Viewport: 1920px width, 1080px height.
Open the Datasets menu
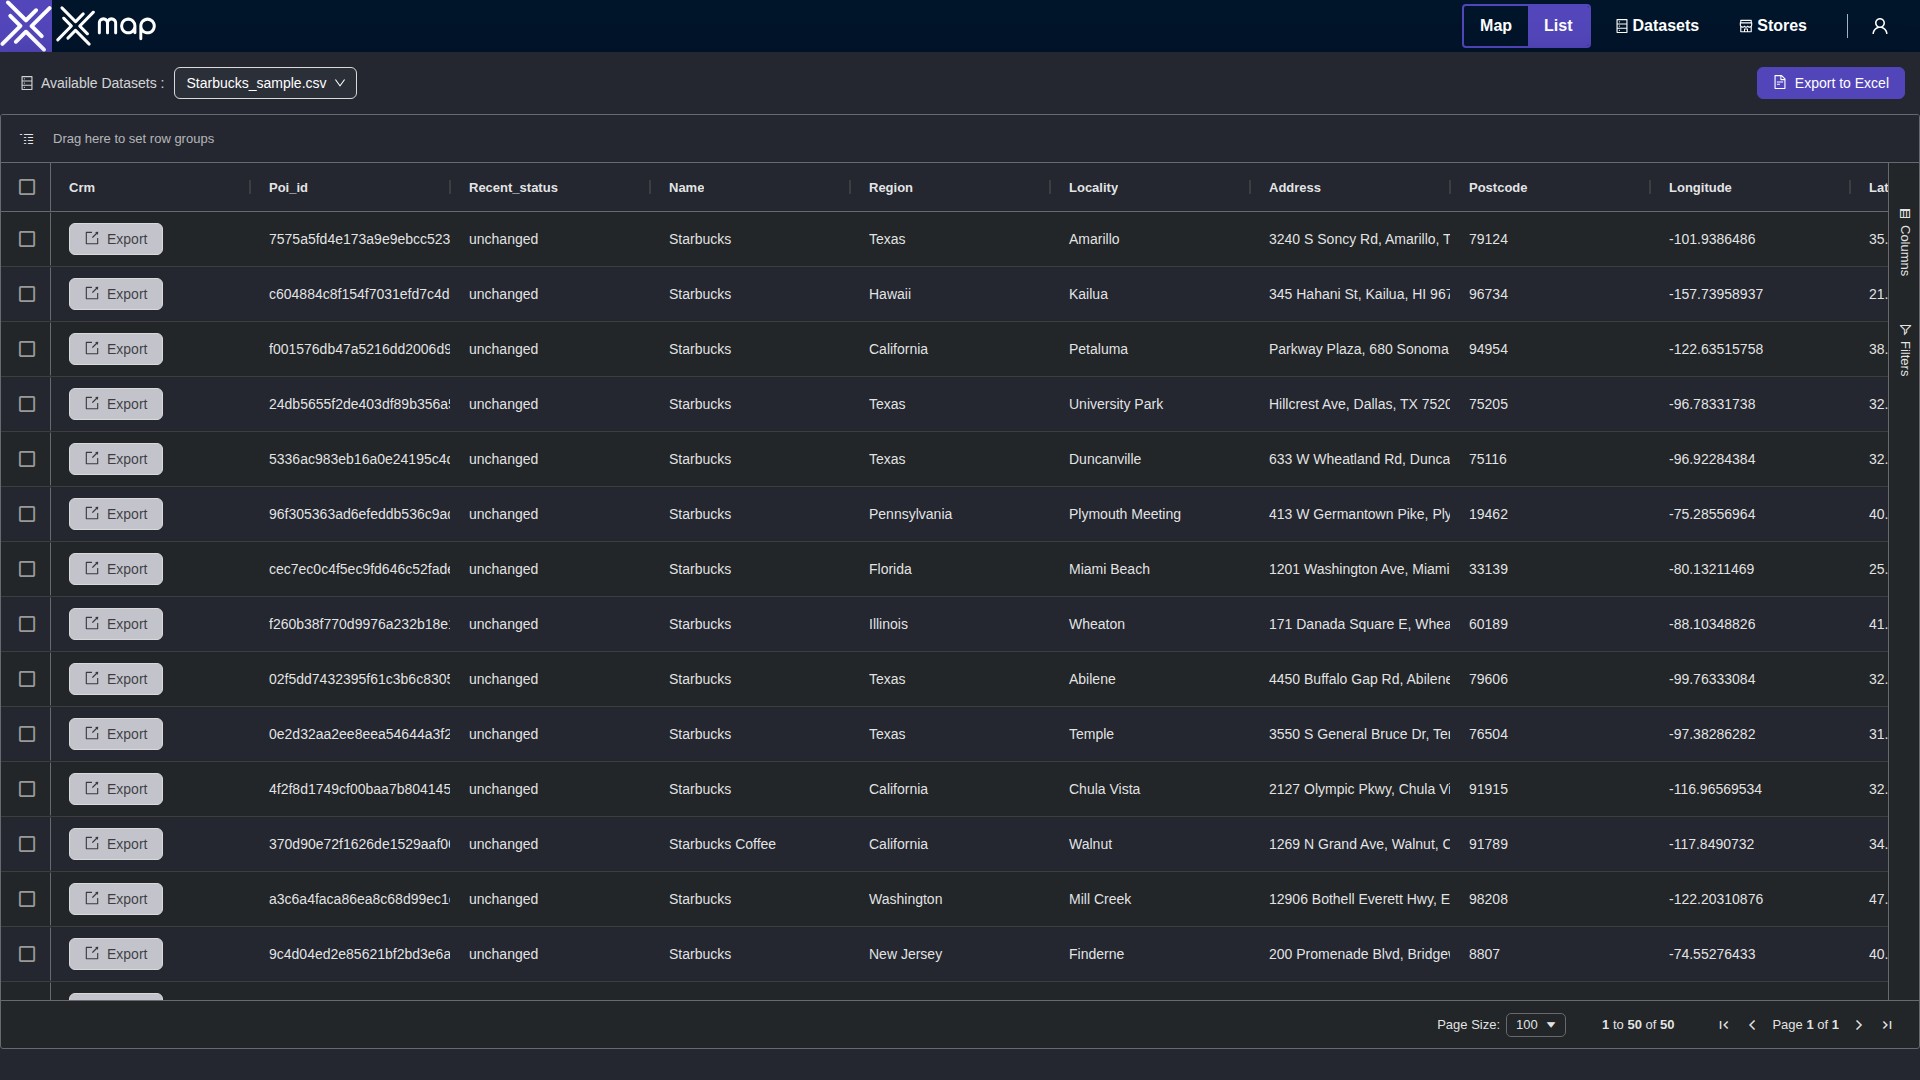(1657, 26)
